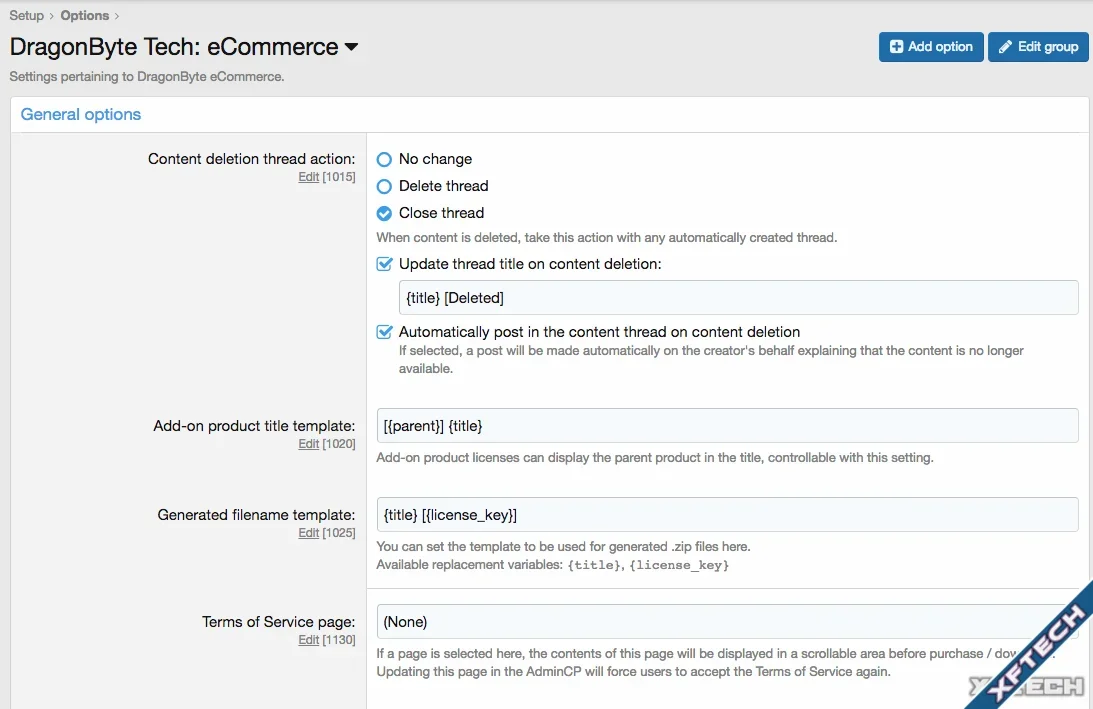Go to Options in the breadcrumb
This screenshot has width=1093, height=709.
(x=84, y=15)
